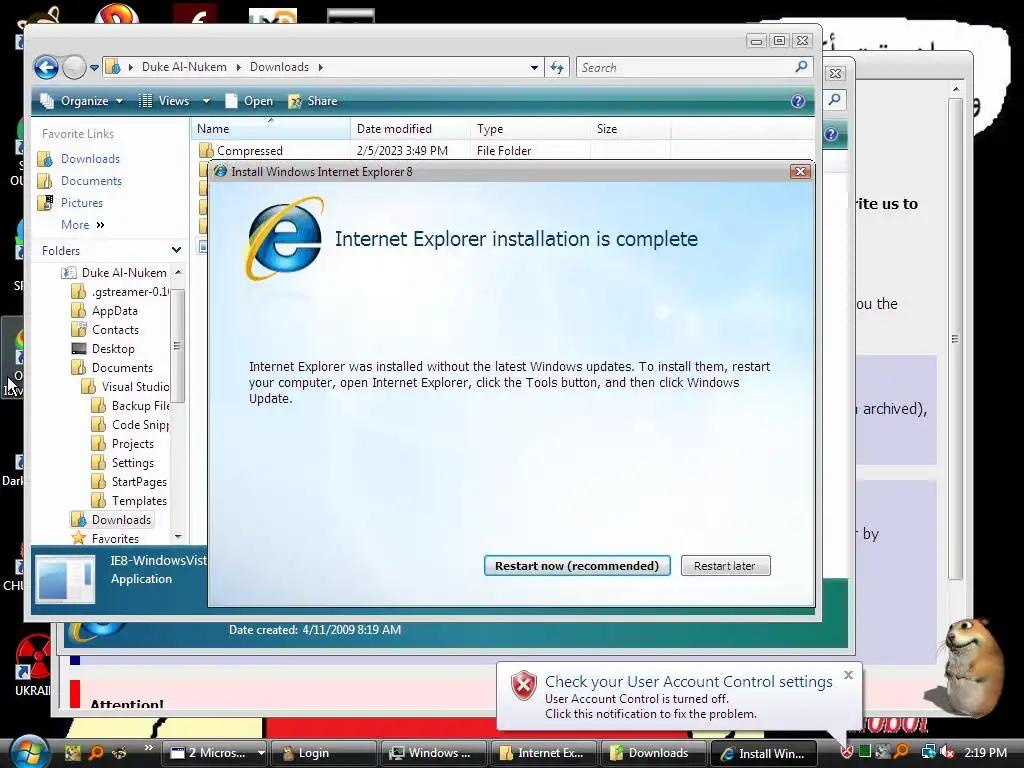
Task: Click the 2:19 PM taskbar clock
Action: [985, 752]
